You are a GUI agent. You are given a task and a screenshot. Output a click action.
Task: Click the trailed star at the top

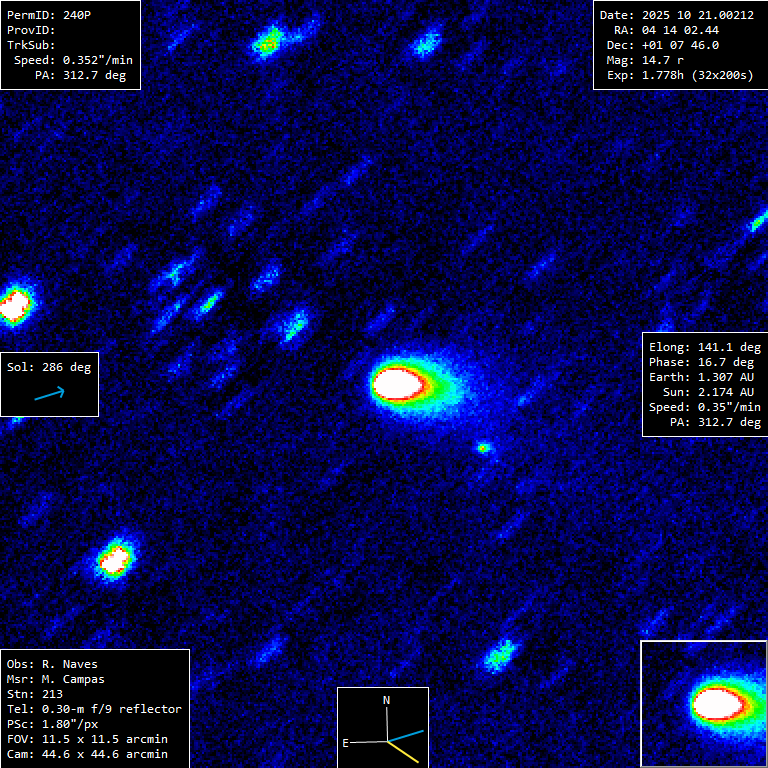click(267, 43)
